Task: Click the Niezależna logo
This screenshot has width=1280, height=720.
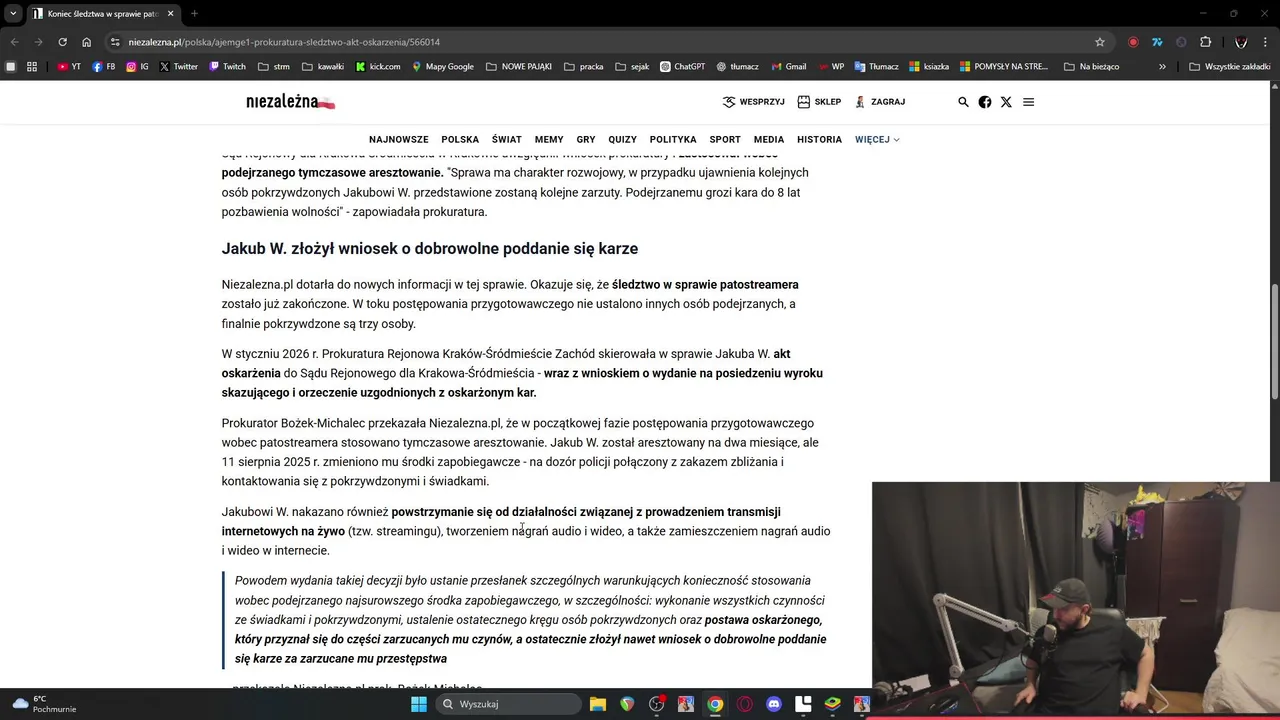Action: pos(290,102)
